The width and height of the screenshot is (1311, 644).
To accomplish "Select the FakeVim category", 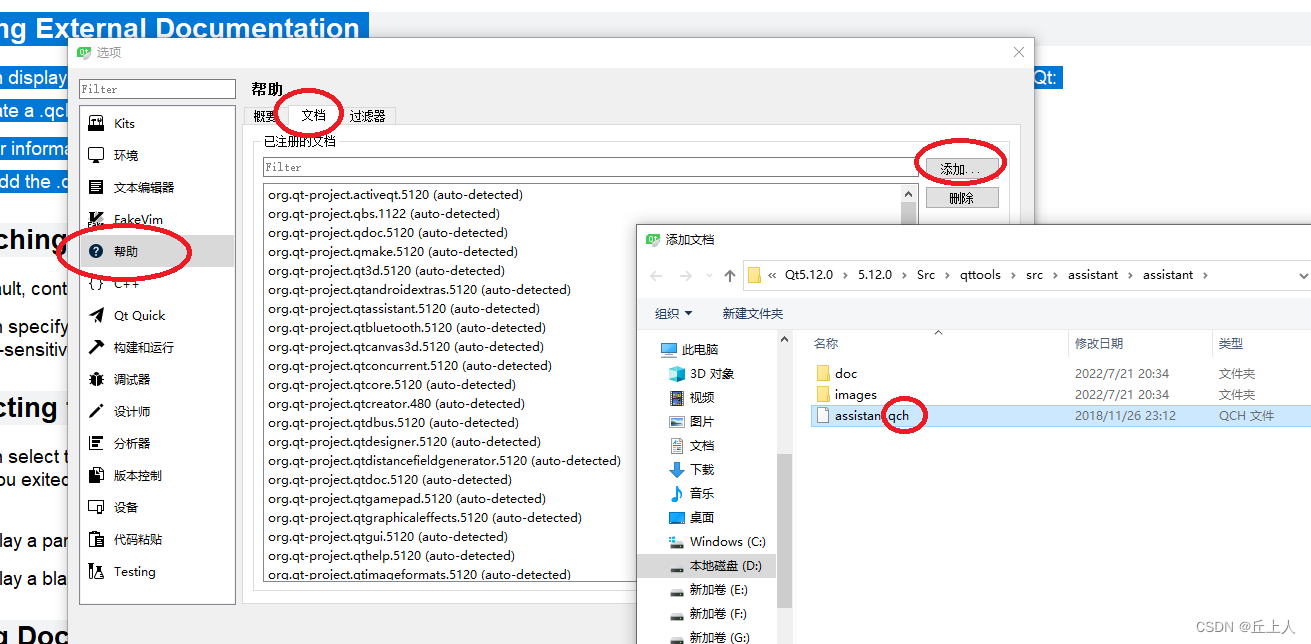I will point(157,219).
